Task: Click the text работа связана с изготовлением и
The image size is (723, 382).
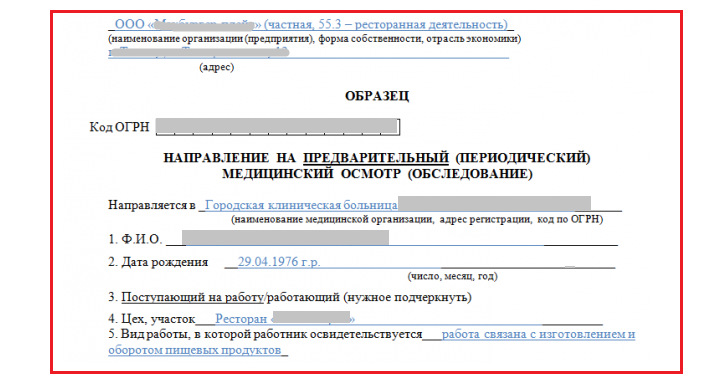Action: click(x=538, y=334)
